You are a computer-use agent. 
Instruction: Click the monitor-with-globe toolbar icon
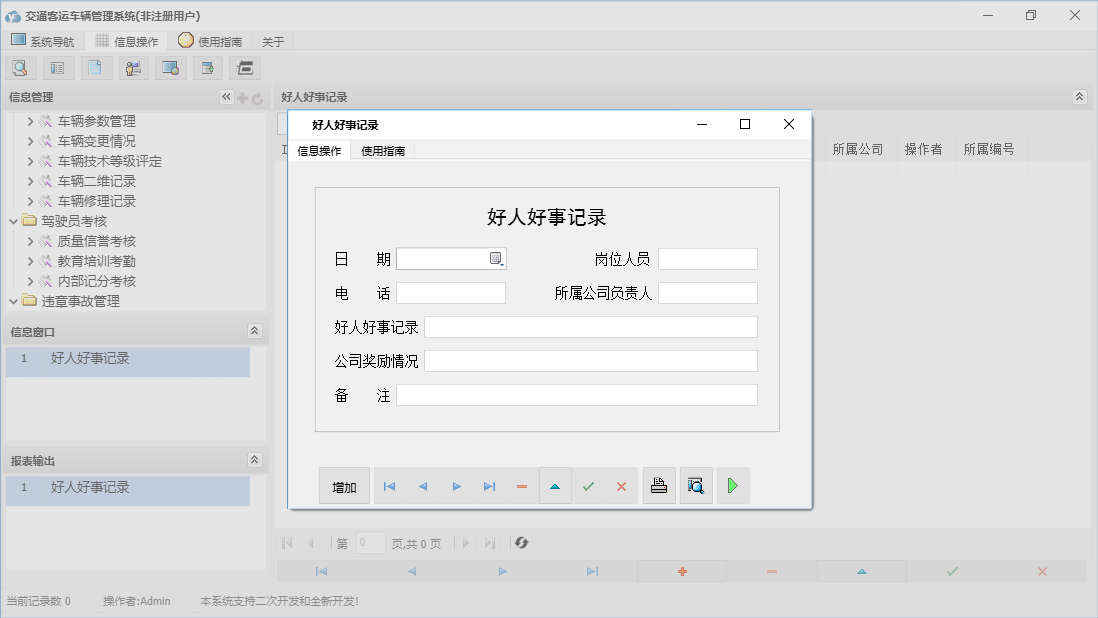pos(169,67)
